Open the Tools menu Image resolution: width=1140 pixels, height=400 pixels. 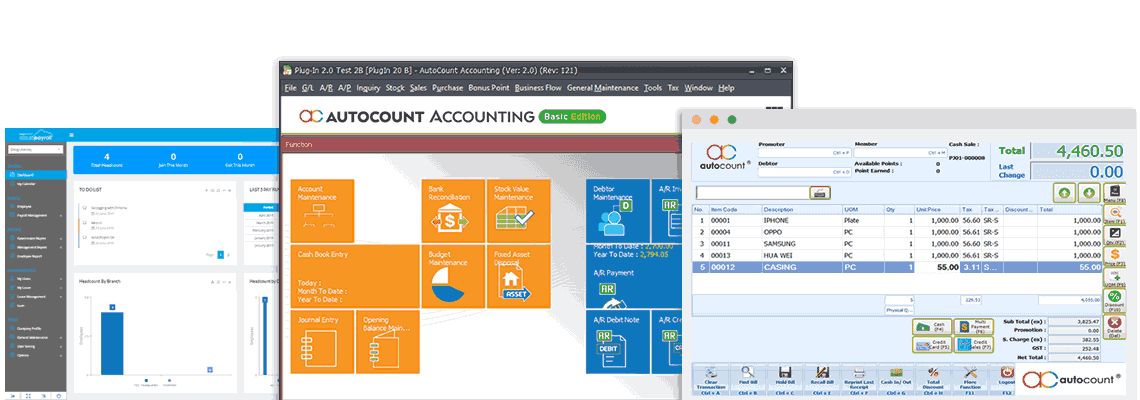653,88
